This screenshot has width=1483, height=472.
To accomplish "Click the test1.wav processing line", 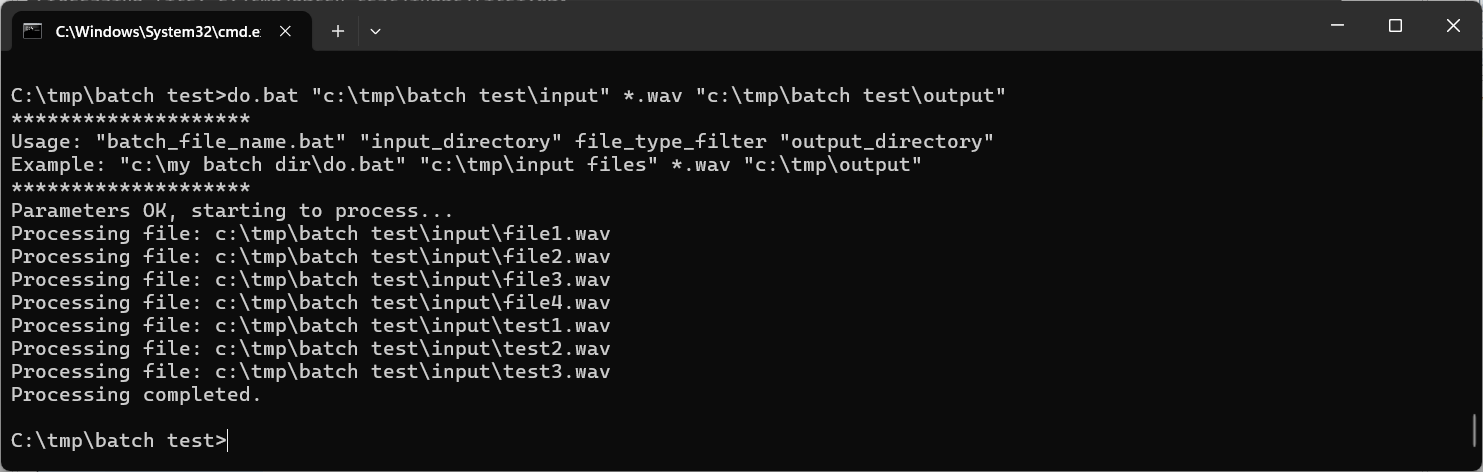I will point(310,326).
